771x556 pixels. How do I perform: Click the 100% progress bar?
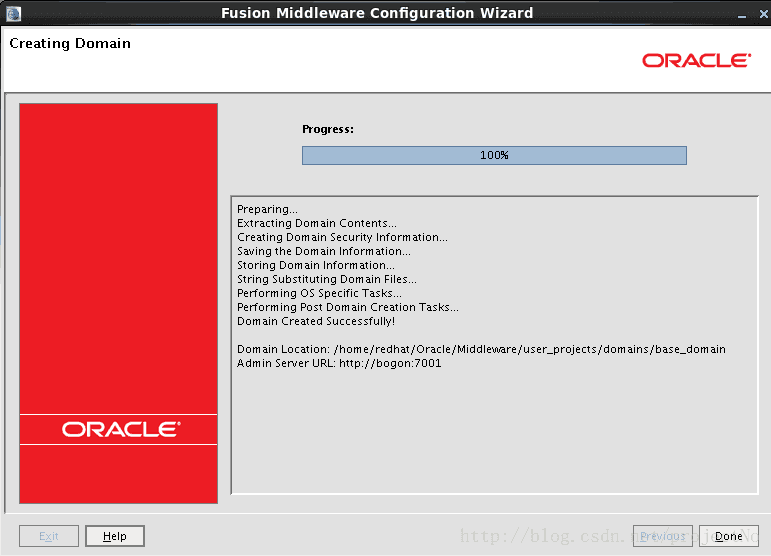[494, 155]
